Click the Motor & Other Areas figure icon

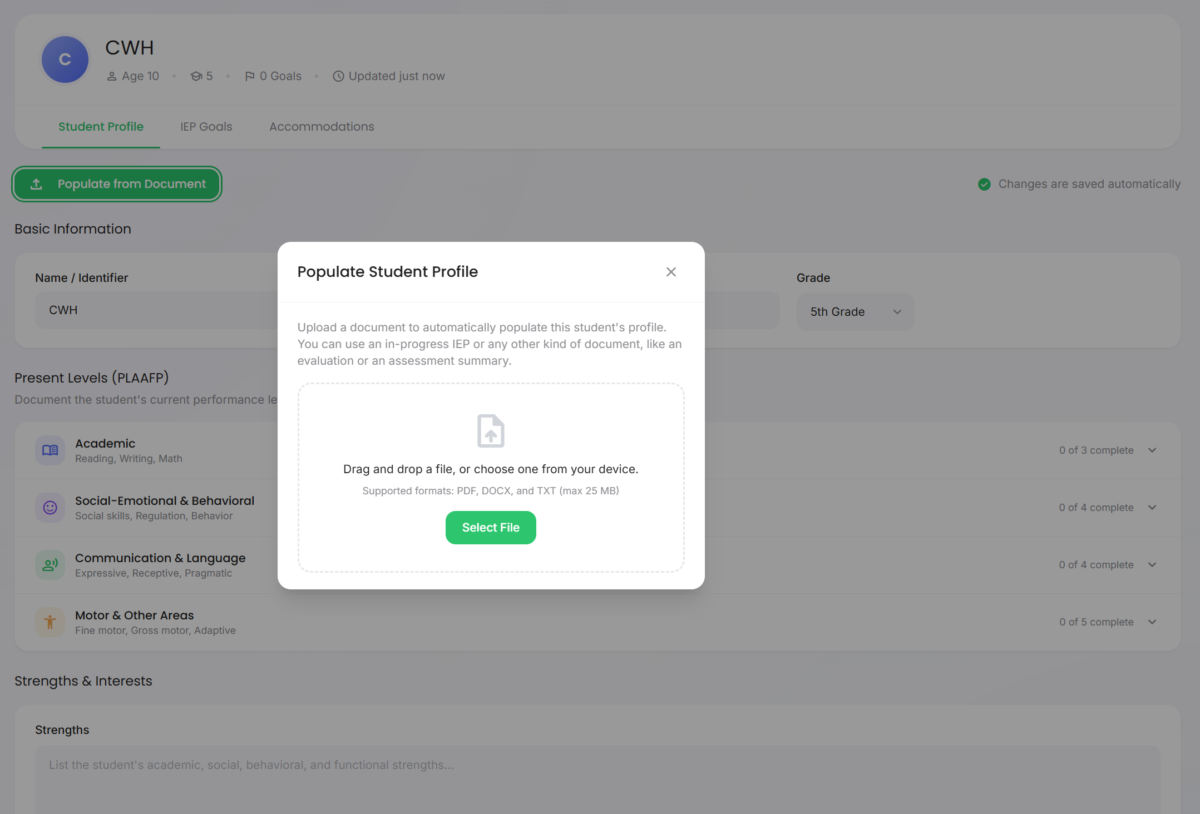point(50,622)
